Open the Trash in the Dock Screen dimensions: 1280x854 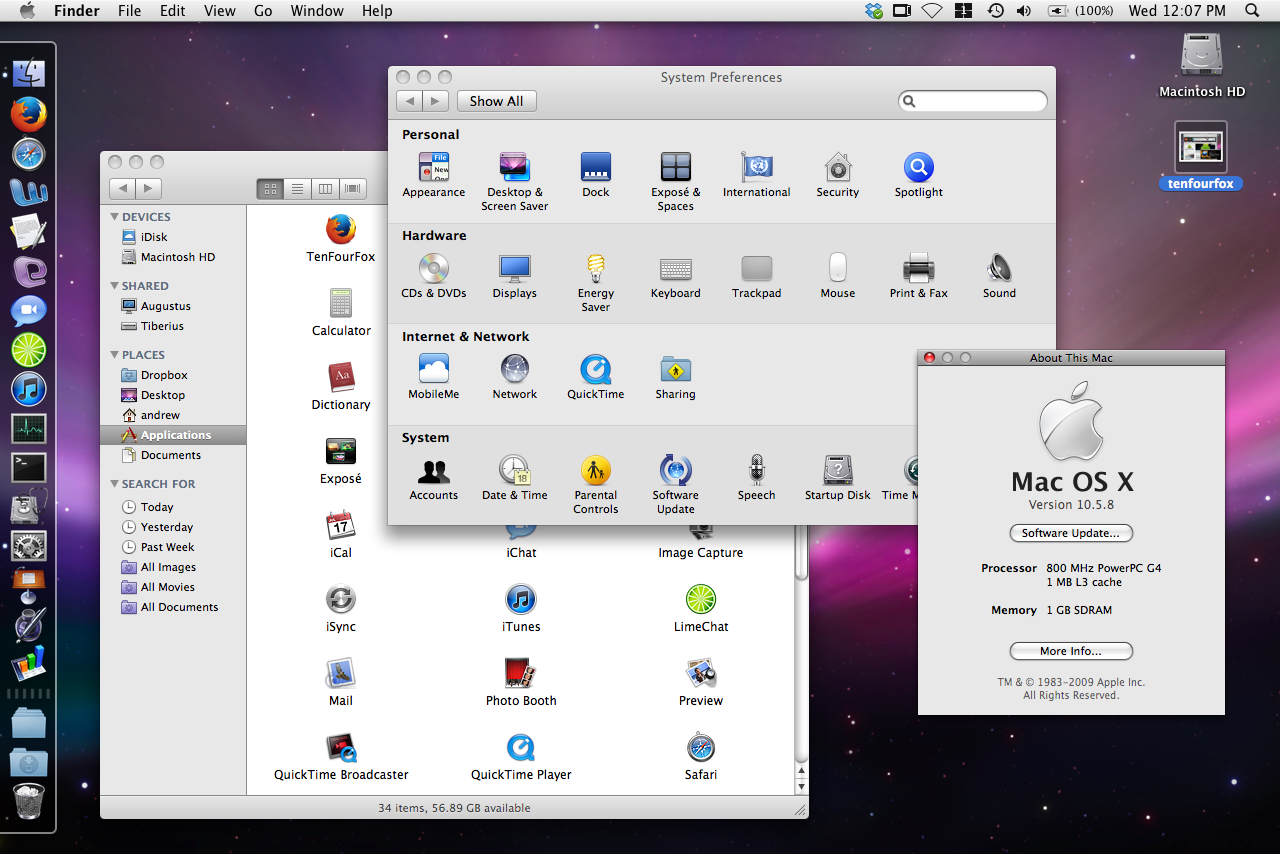pos(29,801)
